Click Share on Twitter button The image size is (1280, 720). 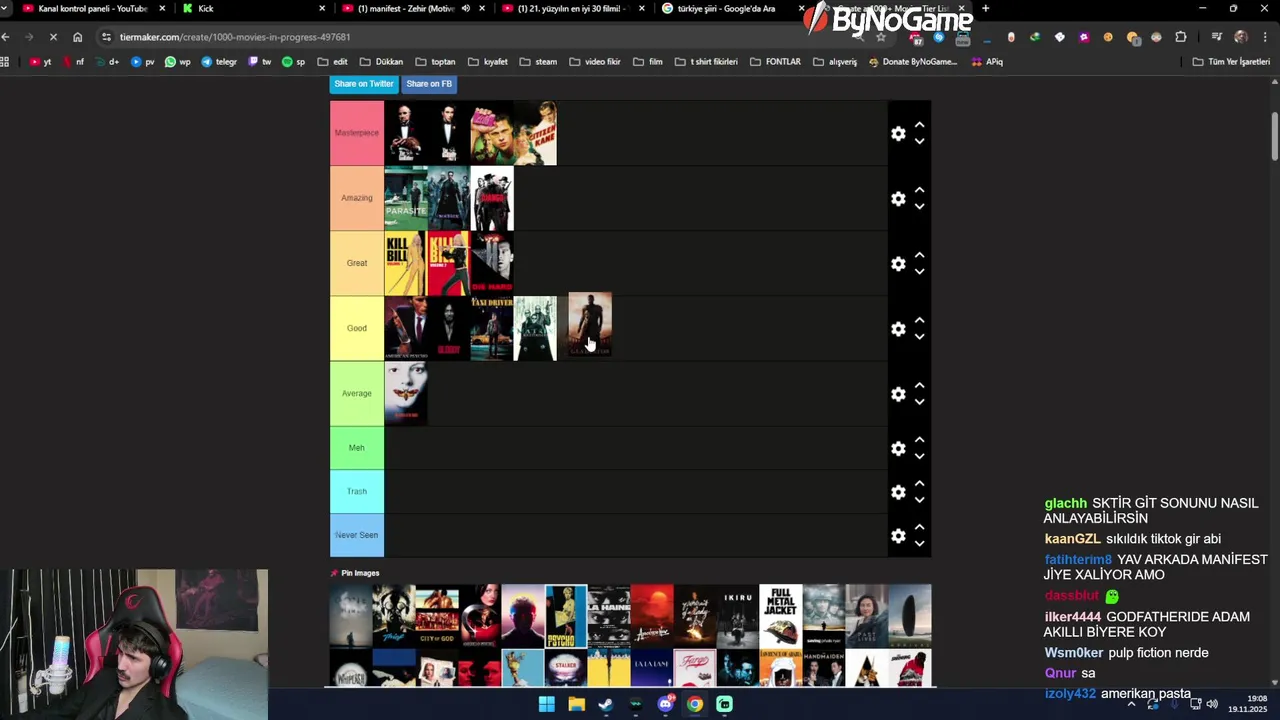click(x=364, y=84)
